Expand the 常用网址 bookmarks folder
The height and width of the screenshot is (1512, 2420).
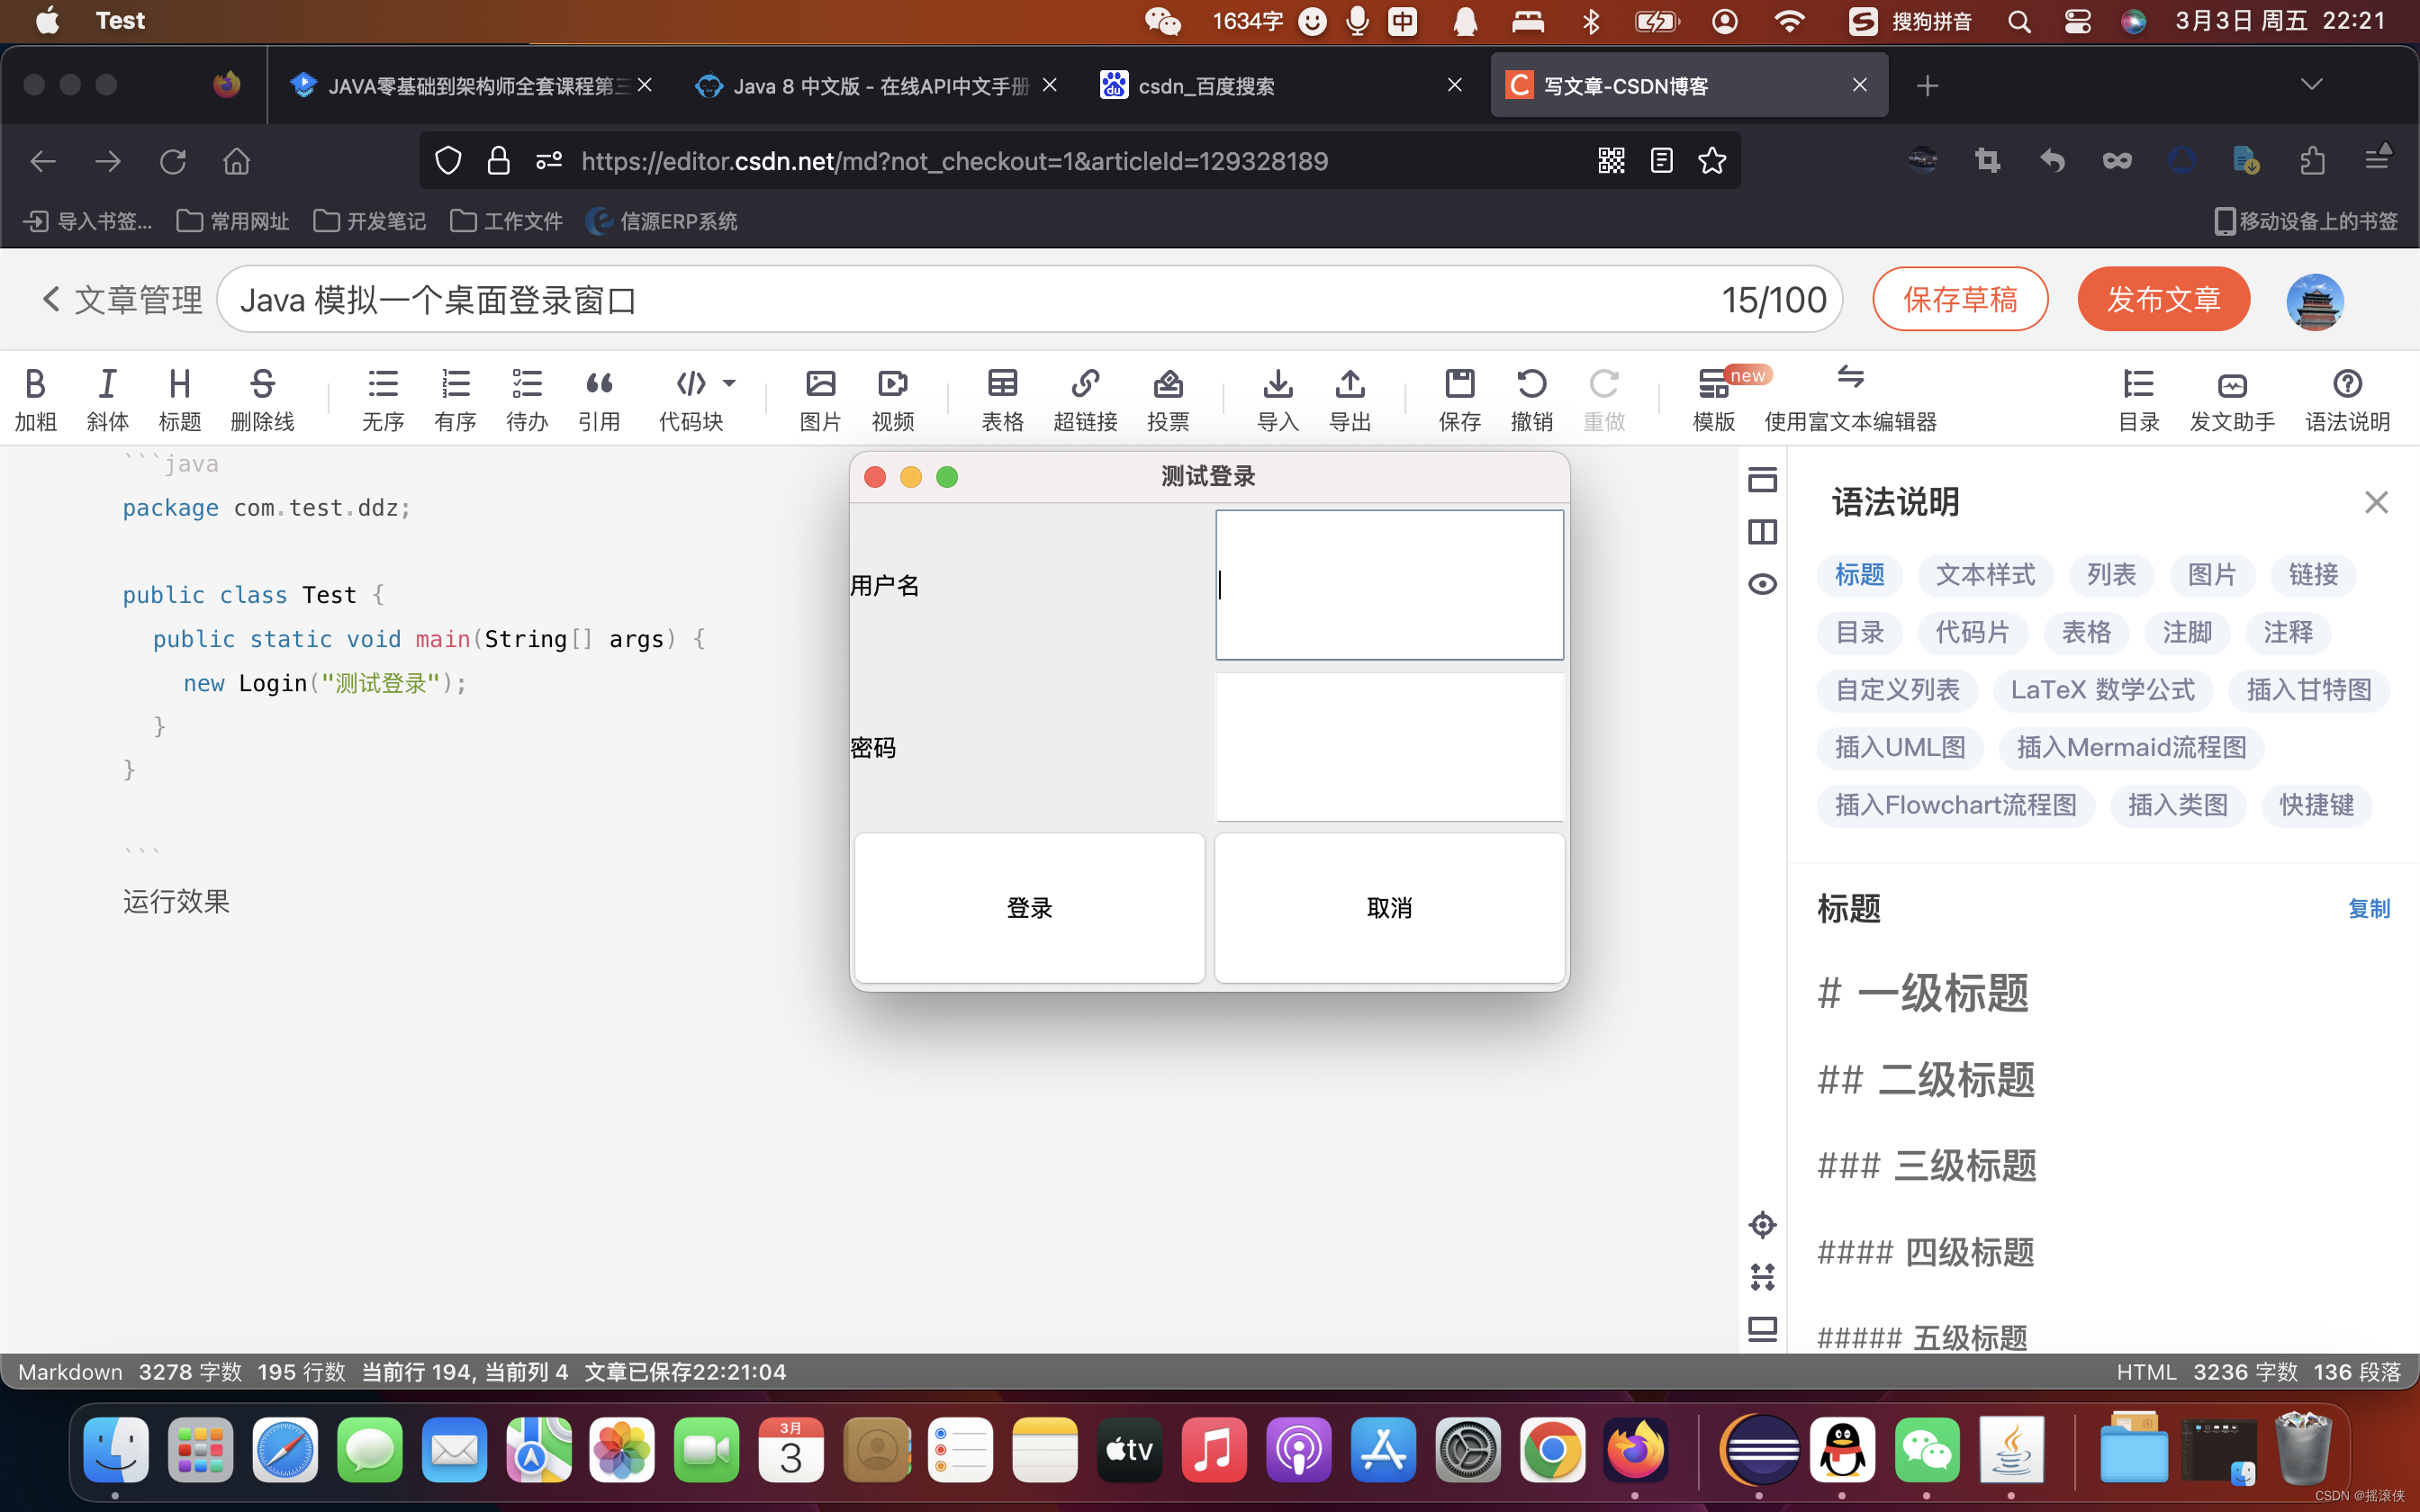pyautogui.click(x=231, y=221)
